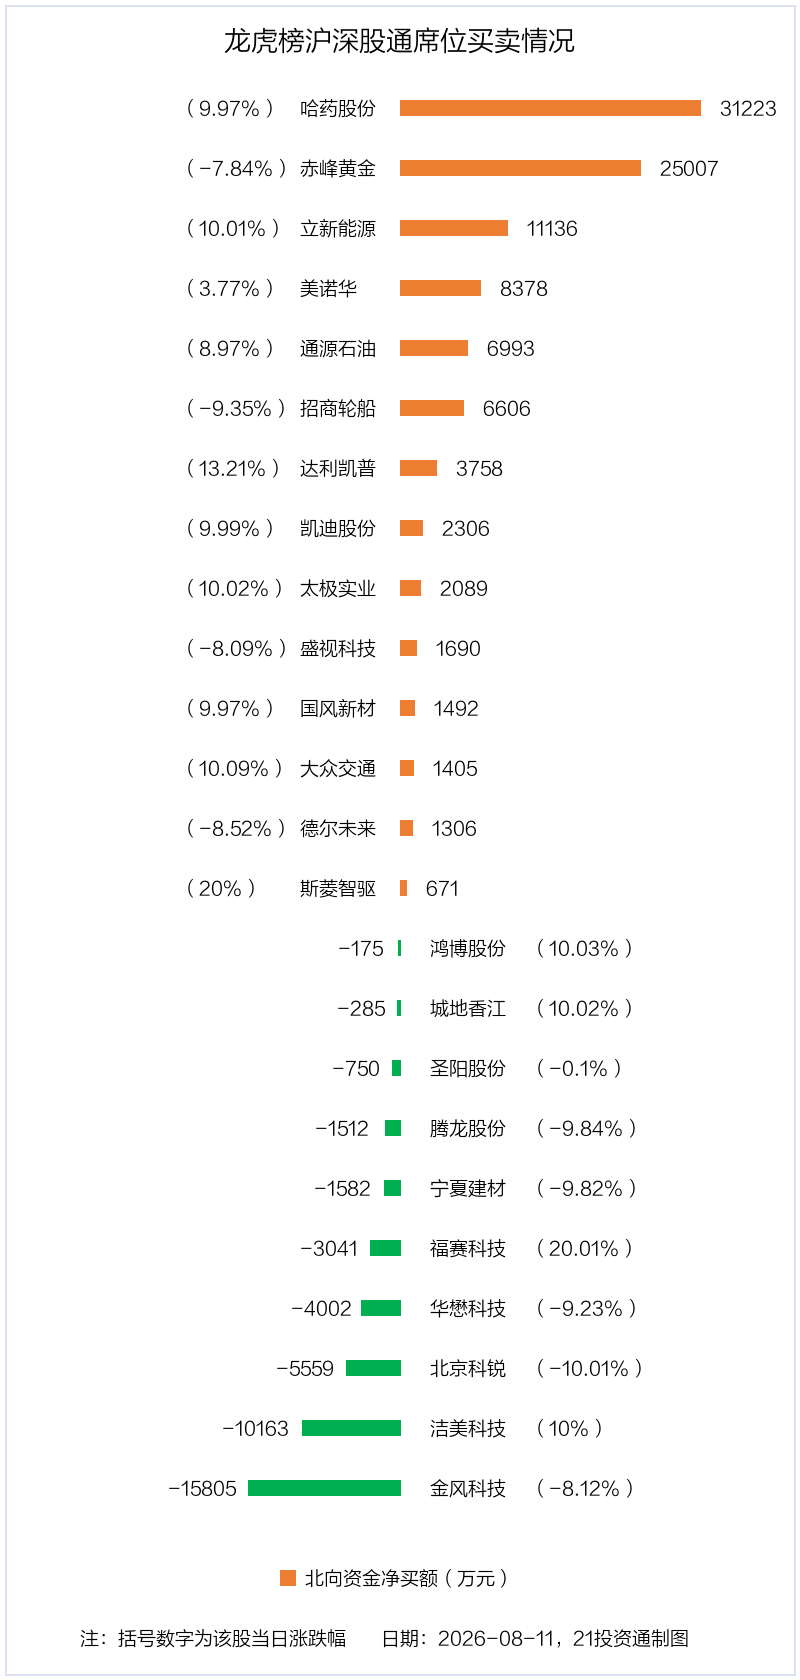Viewport: 800px width, 1680px height.
Task: Click the 洁美科技 green bar
Action: coord(351,1428)
